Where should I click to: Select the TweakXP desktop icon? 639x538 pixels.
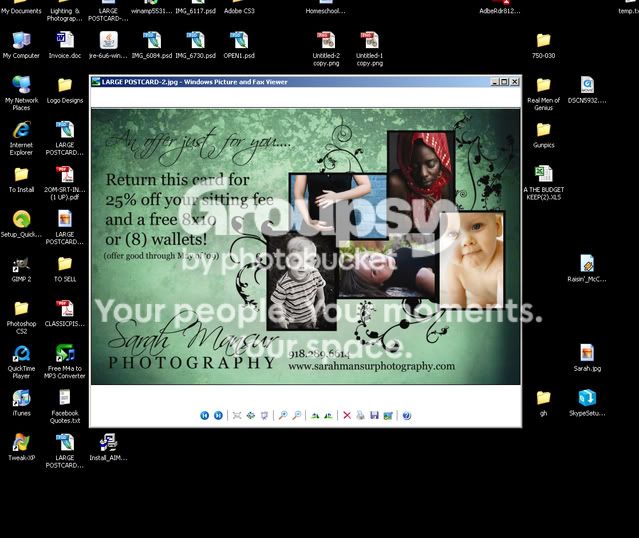(21, 448)
